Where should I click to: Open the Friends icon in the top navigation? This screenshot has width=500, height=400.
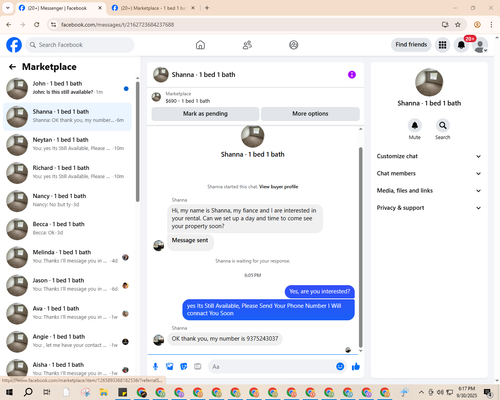click(247, 45)
